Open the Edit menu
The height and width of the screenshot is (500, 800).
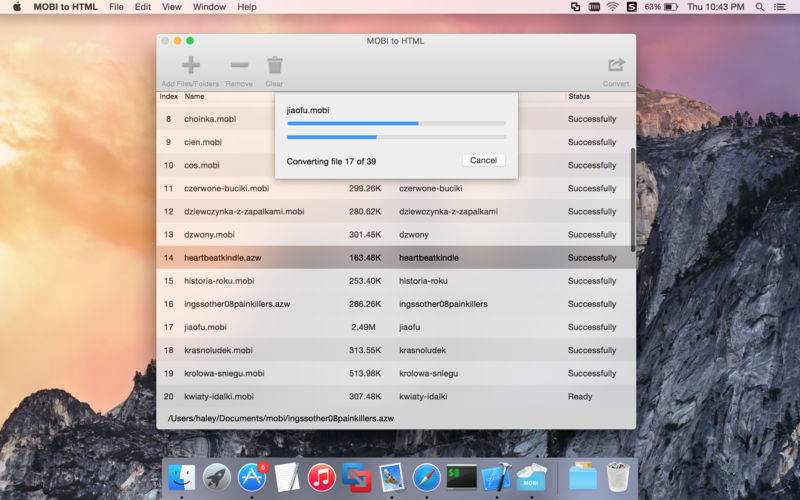click(x=142, y=7)
